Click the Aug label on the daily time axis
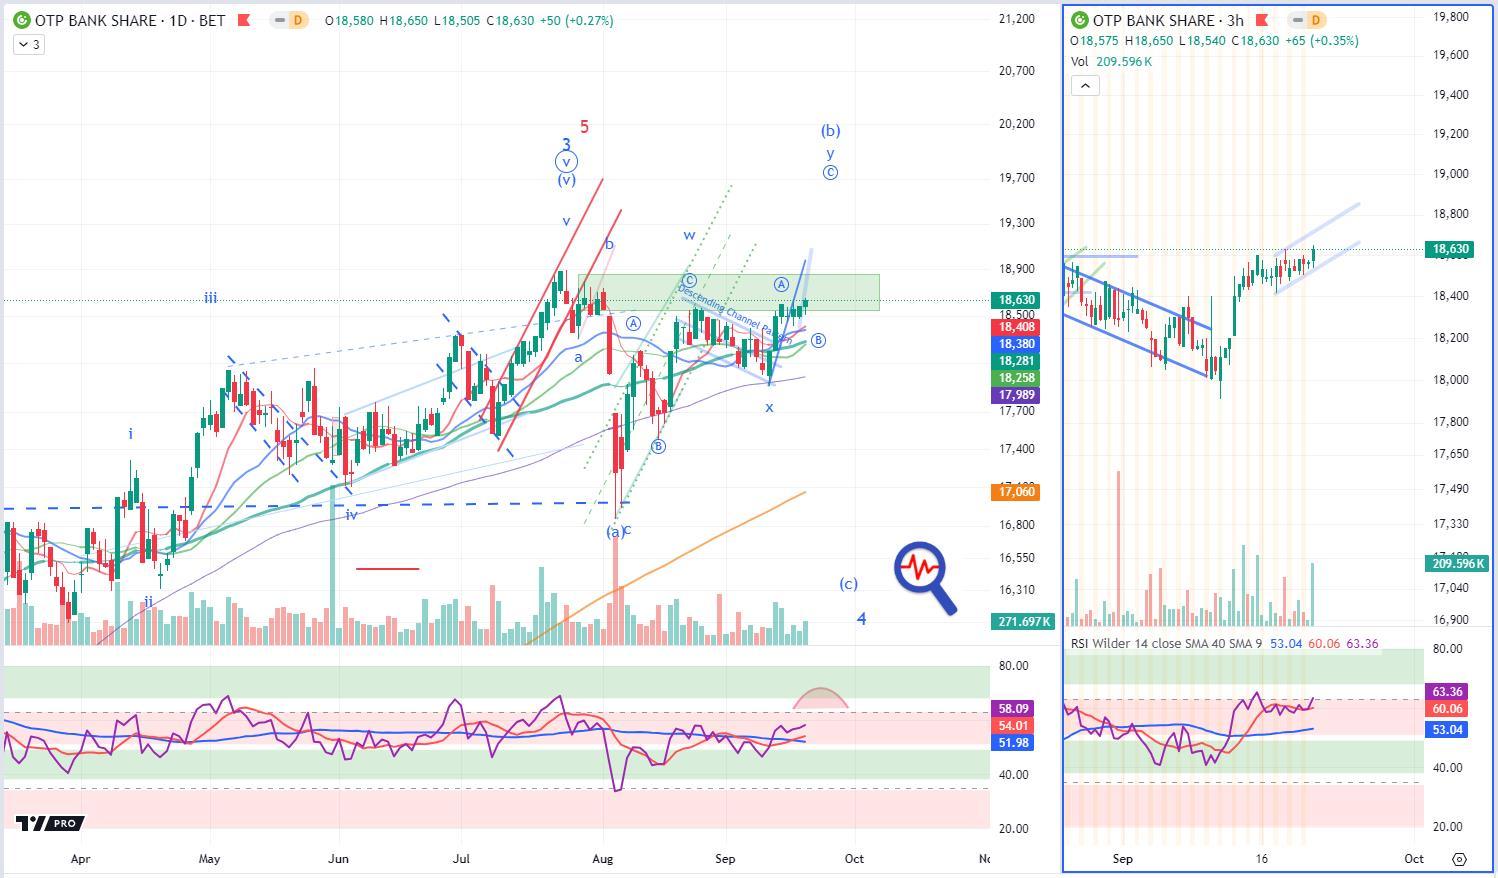The width and height of the screenshot is (1498, 878). 602,858
